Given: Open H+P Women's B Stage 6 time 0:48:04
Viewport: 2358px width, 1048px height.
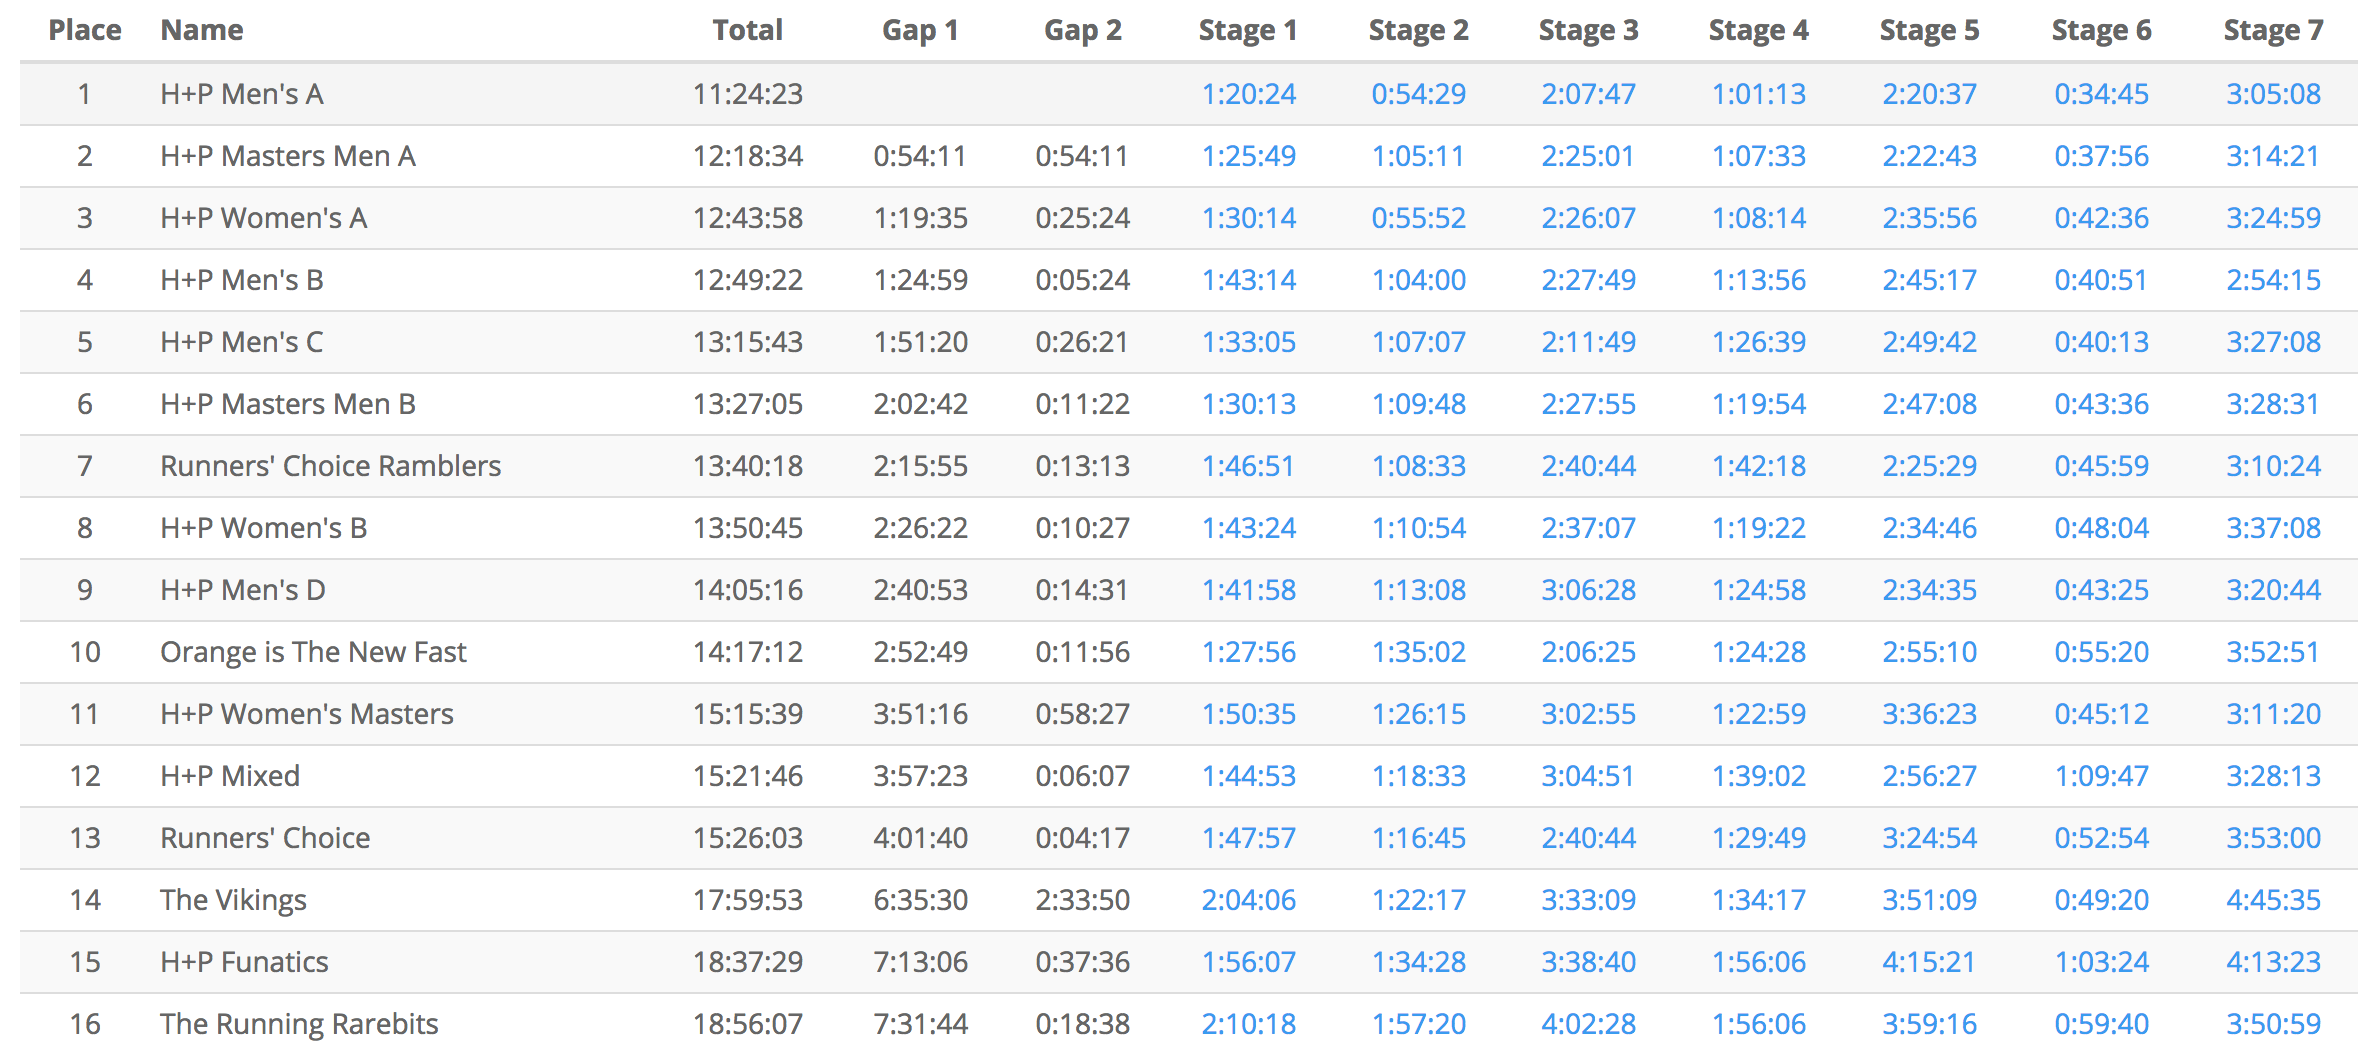Looking at the screenshot, I should pos(2101,528).
